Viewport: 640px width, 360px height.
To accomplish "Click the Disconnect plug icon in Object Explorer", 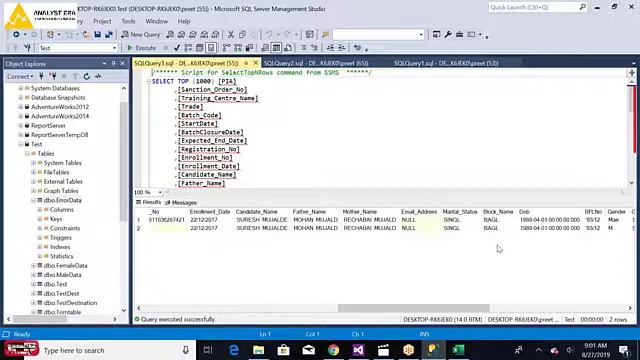I will click(x=52, y=76).
